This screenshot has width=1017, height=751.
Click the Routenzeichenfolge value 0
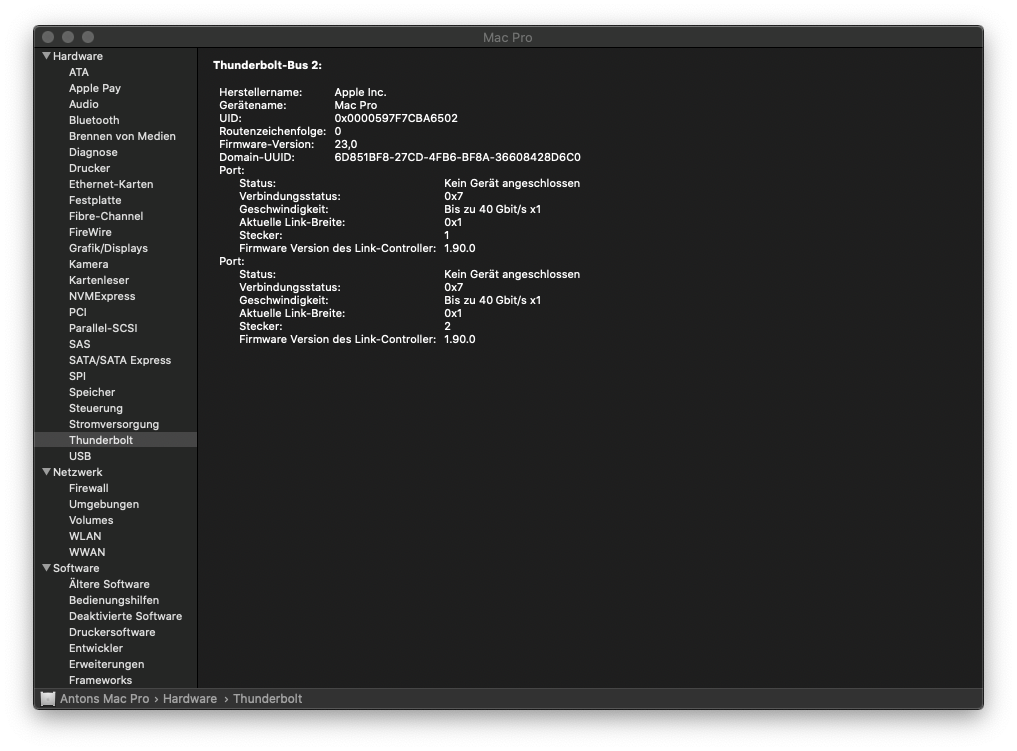coord(337,131)
